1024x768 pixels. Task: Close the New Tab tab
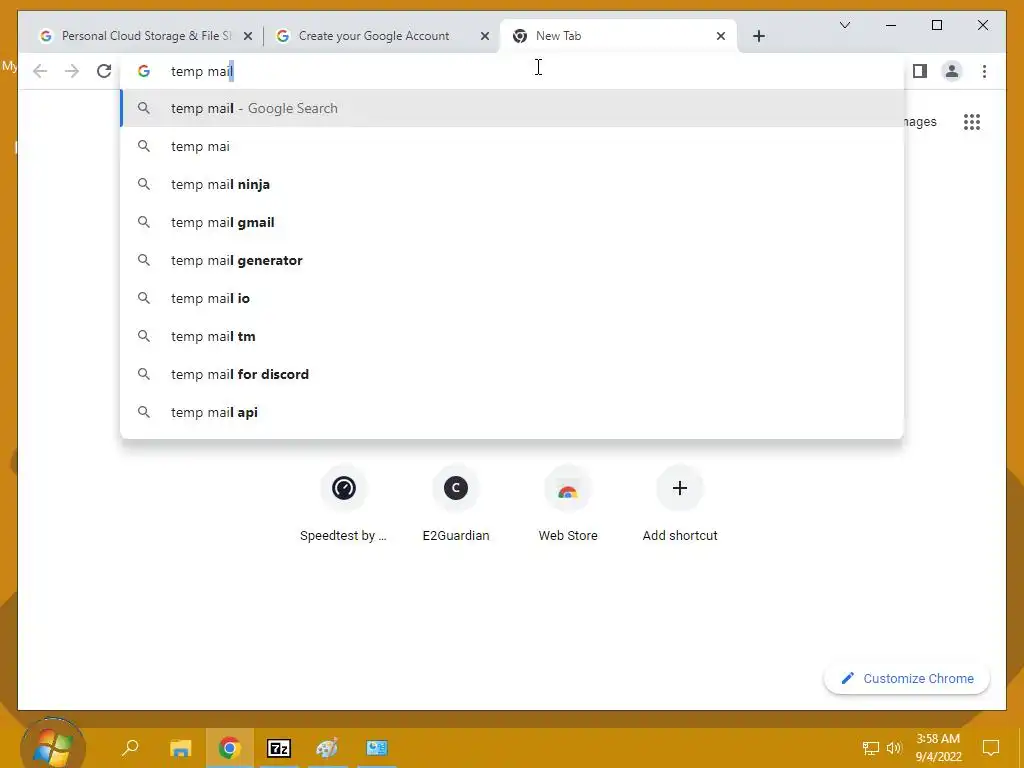pos(720,36)
